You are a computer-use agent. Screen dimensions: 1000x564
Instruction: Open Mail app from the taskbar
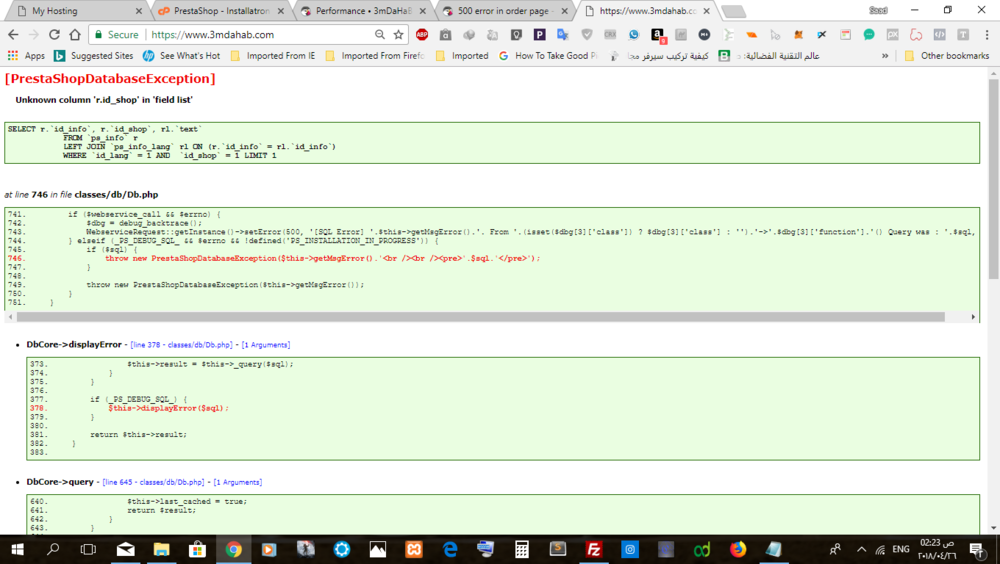pyautogui.click(x=126, y=549)
